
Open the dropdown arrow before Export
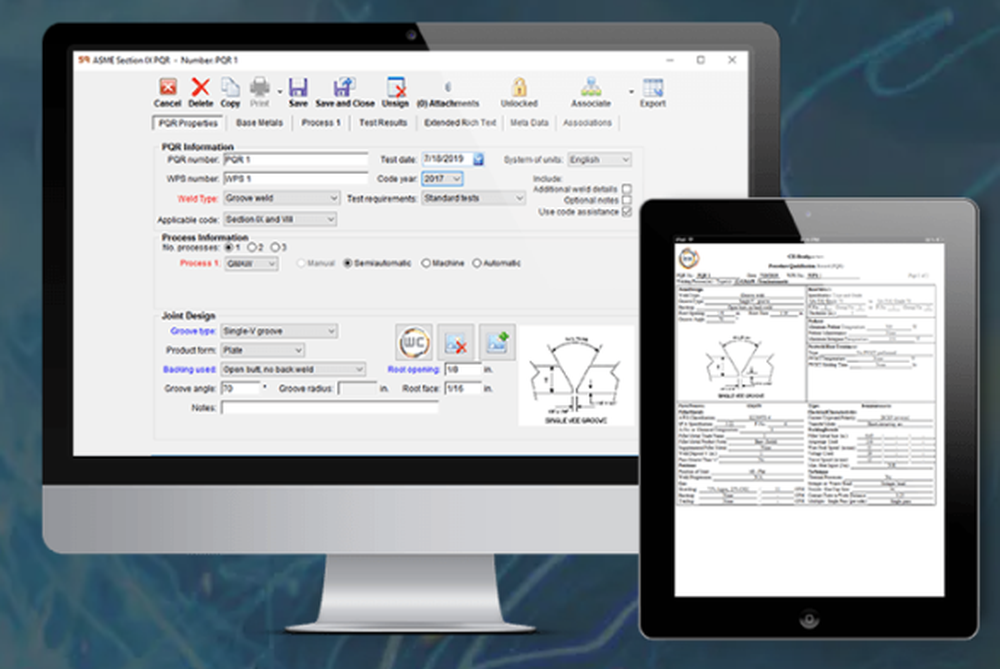(x=631, y=91)
